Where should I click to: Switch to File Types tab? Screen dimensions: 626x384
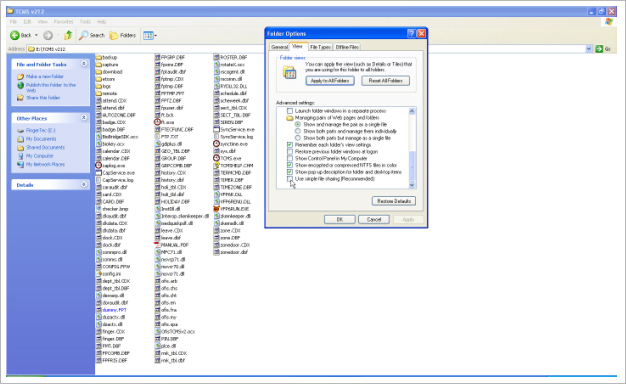(x=320, y=47)
